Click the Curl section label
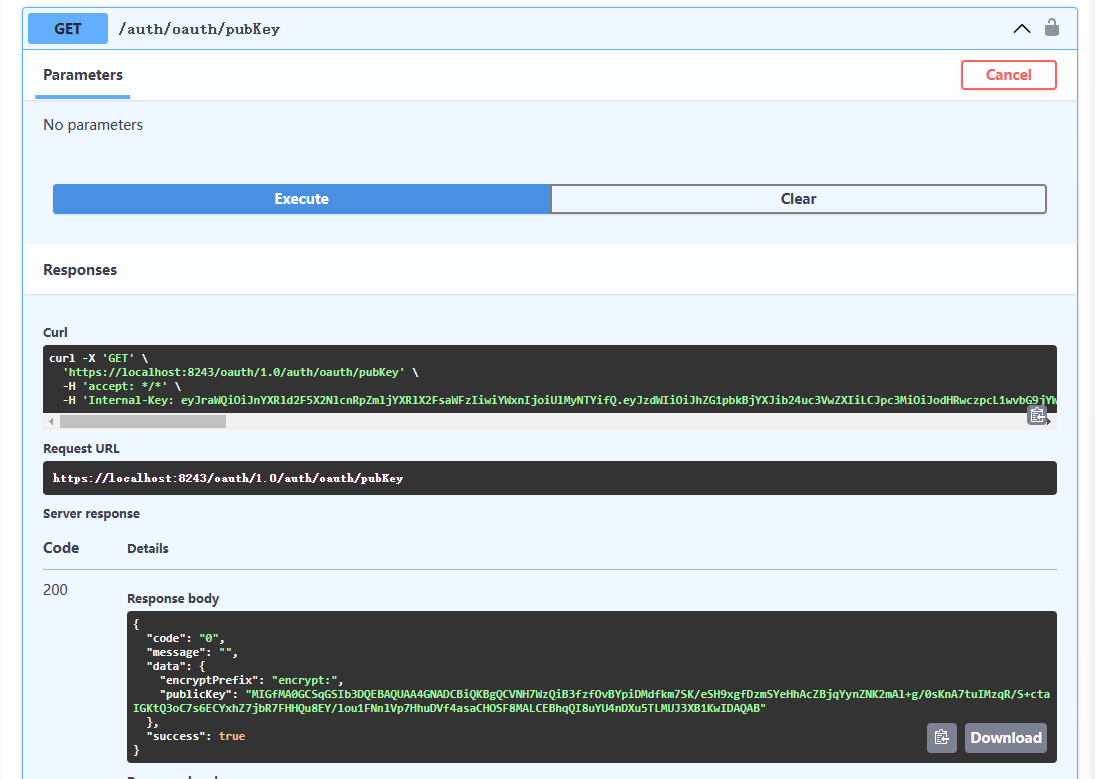 click(x=55, y=333)
